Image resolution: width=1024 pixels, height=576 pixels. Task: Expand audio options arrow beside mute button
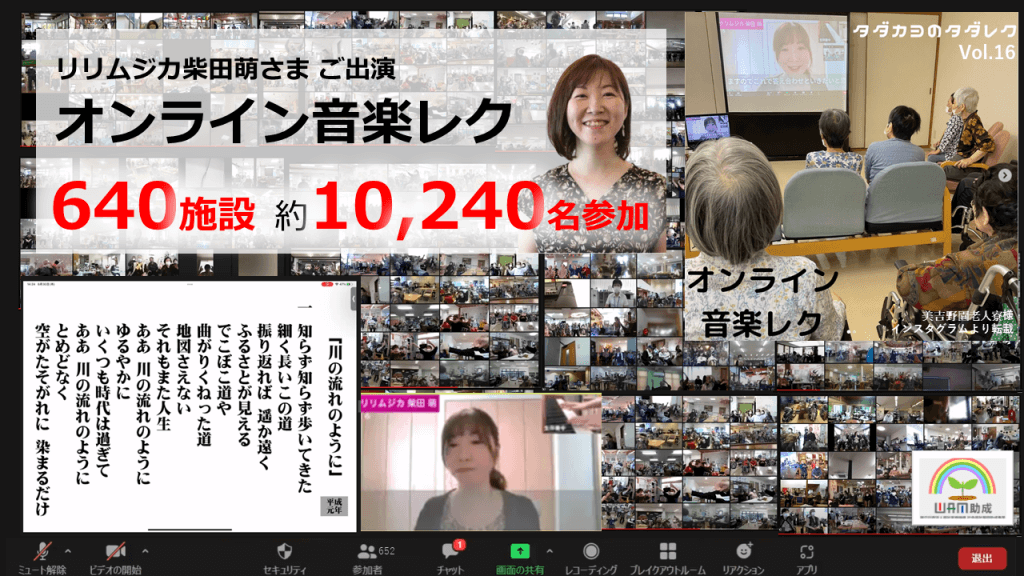pyautogui.click(x=68, y=550)
